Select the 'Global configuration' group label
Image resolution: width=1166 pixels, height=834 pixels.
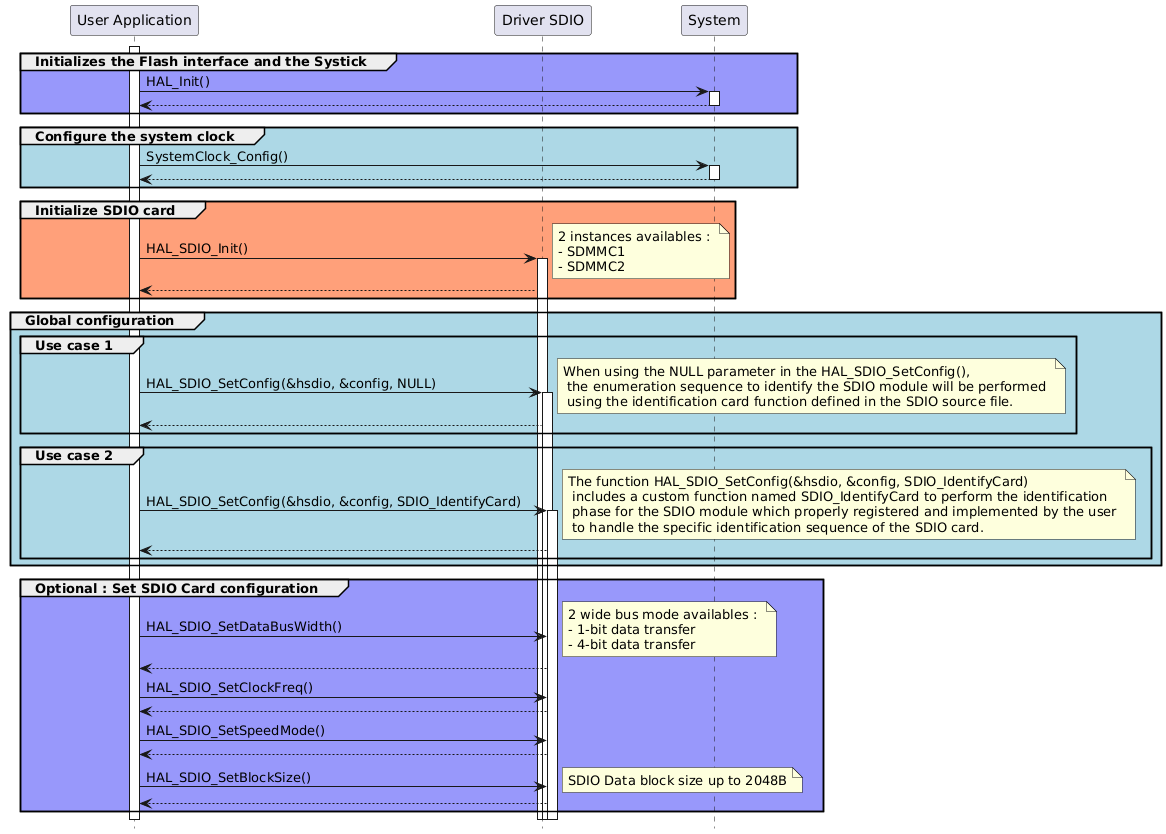pyautogui.click(x=100, y=321)
